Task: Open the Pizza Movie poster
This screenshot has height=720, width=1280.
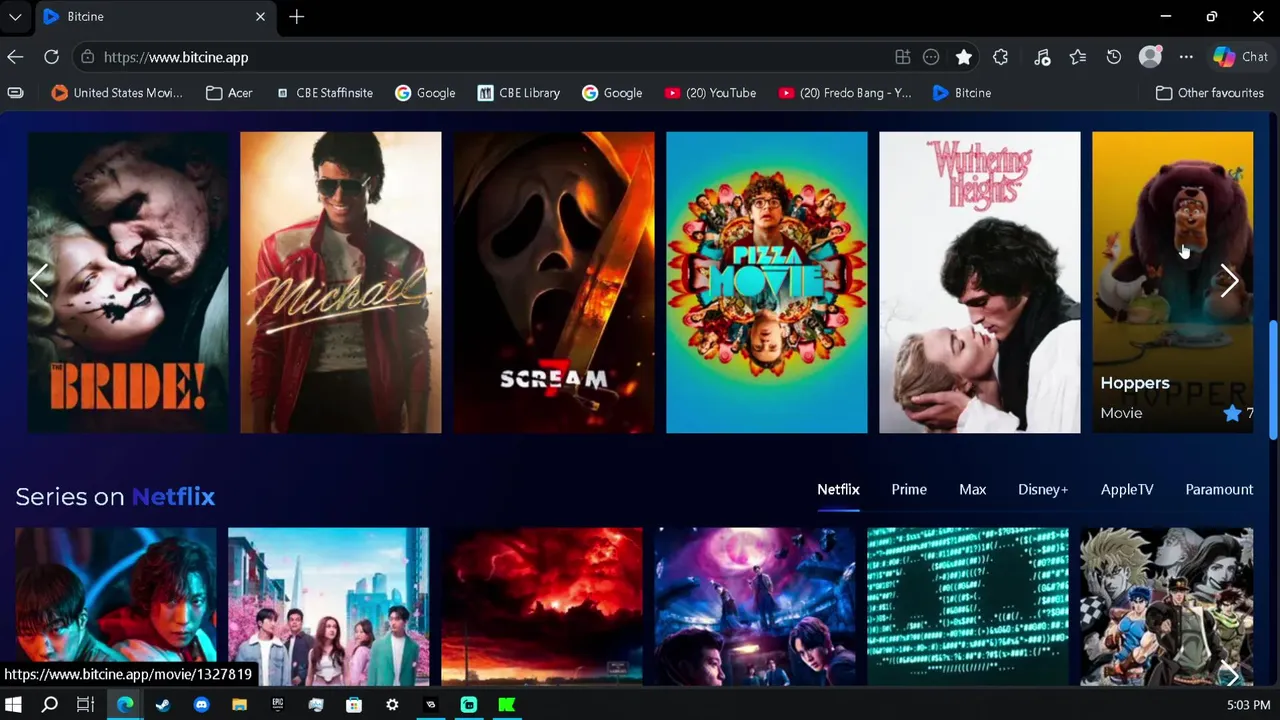Action: click(x=767, y=282)
